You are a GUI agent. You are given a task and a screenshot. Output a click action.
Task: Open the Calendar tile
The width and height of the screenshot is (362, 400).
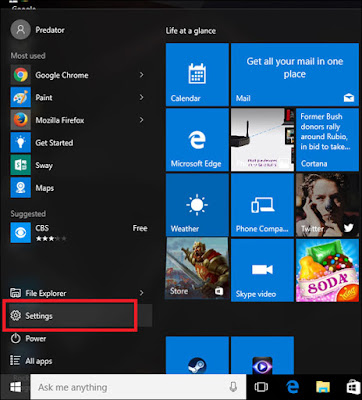[197, 75]
